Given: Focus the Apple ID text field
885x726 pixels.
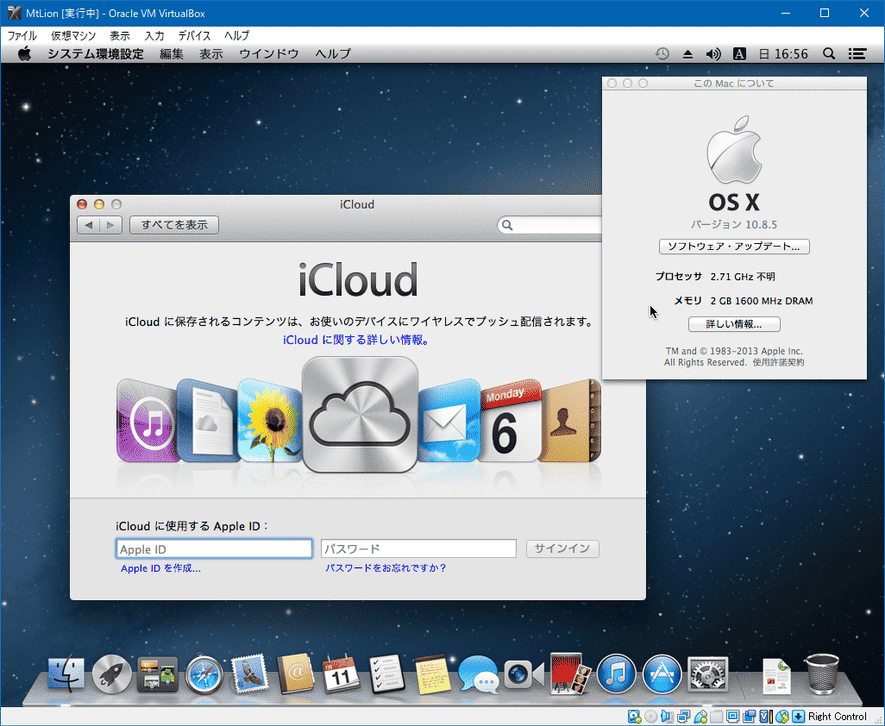Looking at the screenshot, I should [214, 549].
